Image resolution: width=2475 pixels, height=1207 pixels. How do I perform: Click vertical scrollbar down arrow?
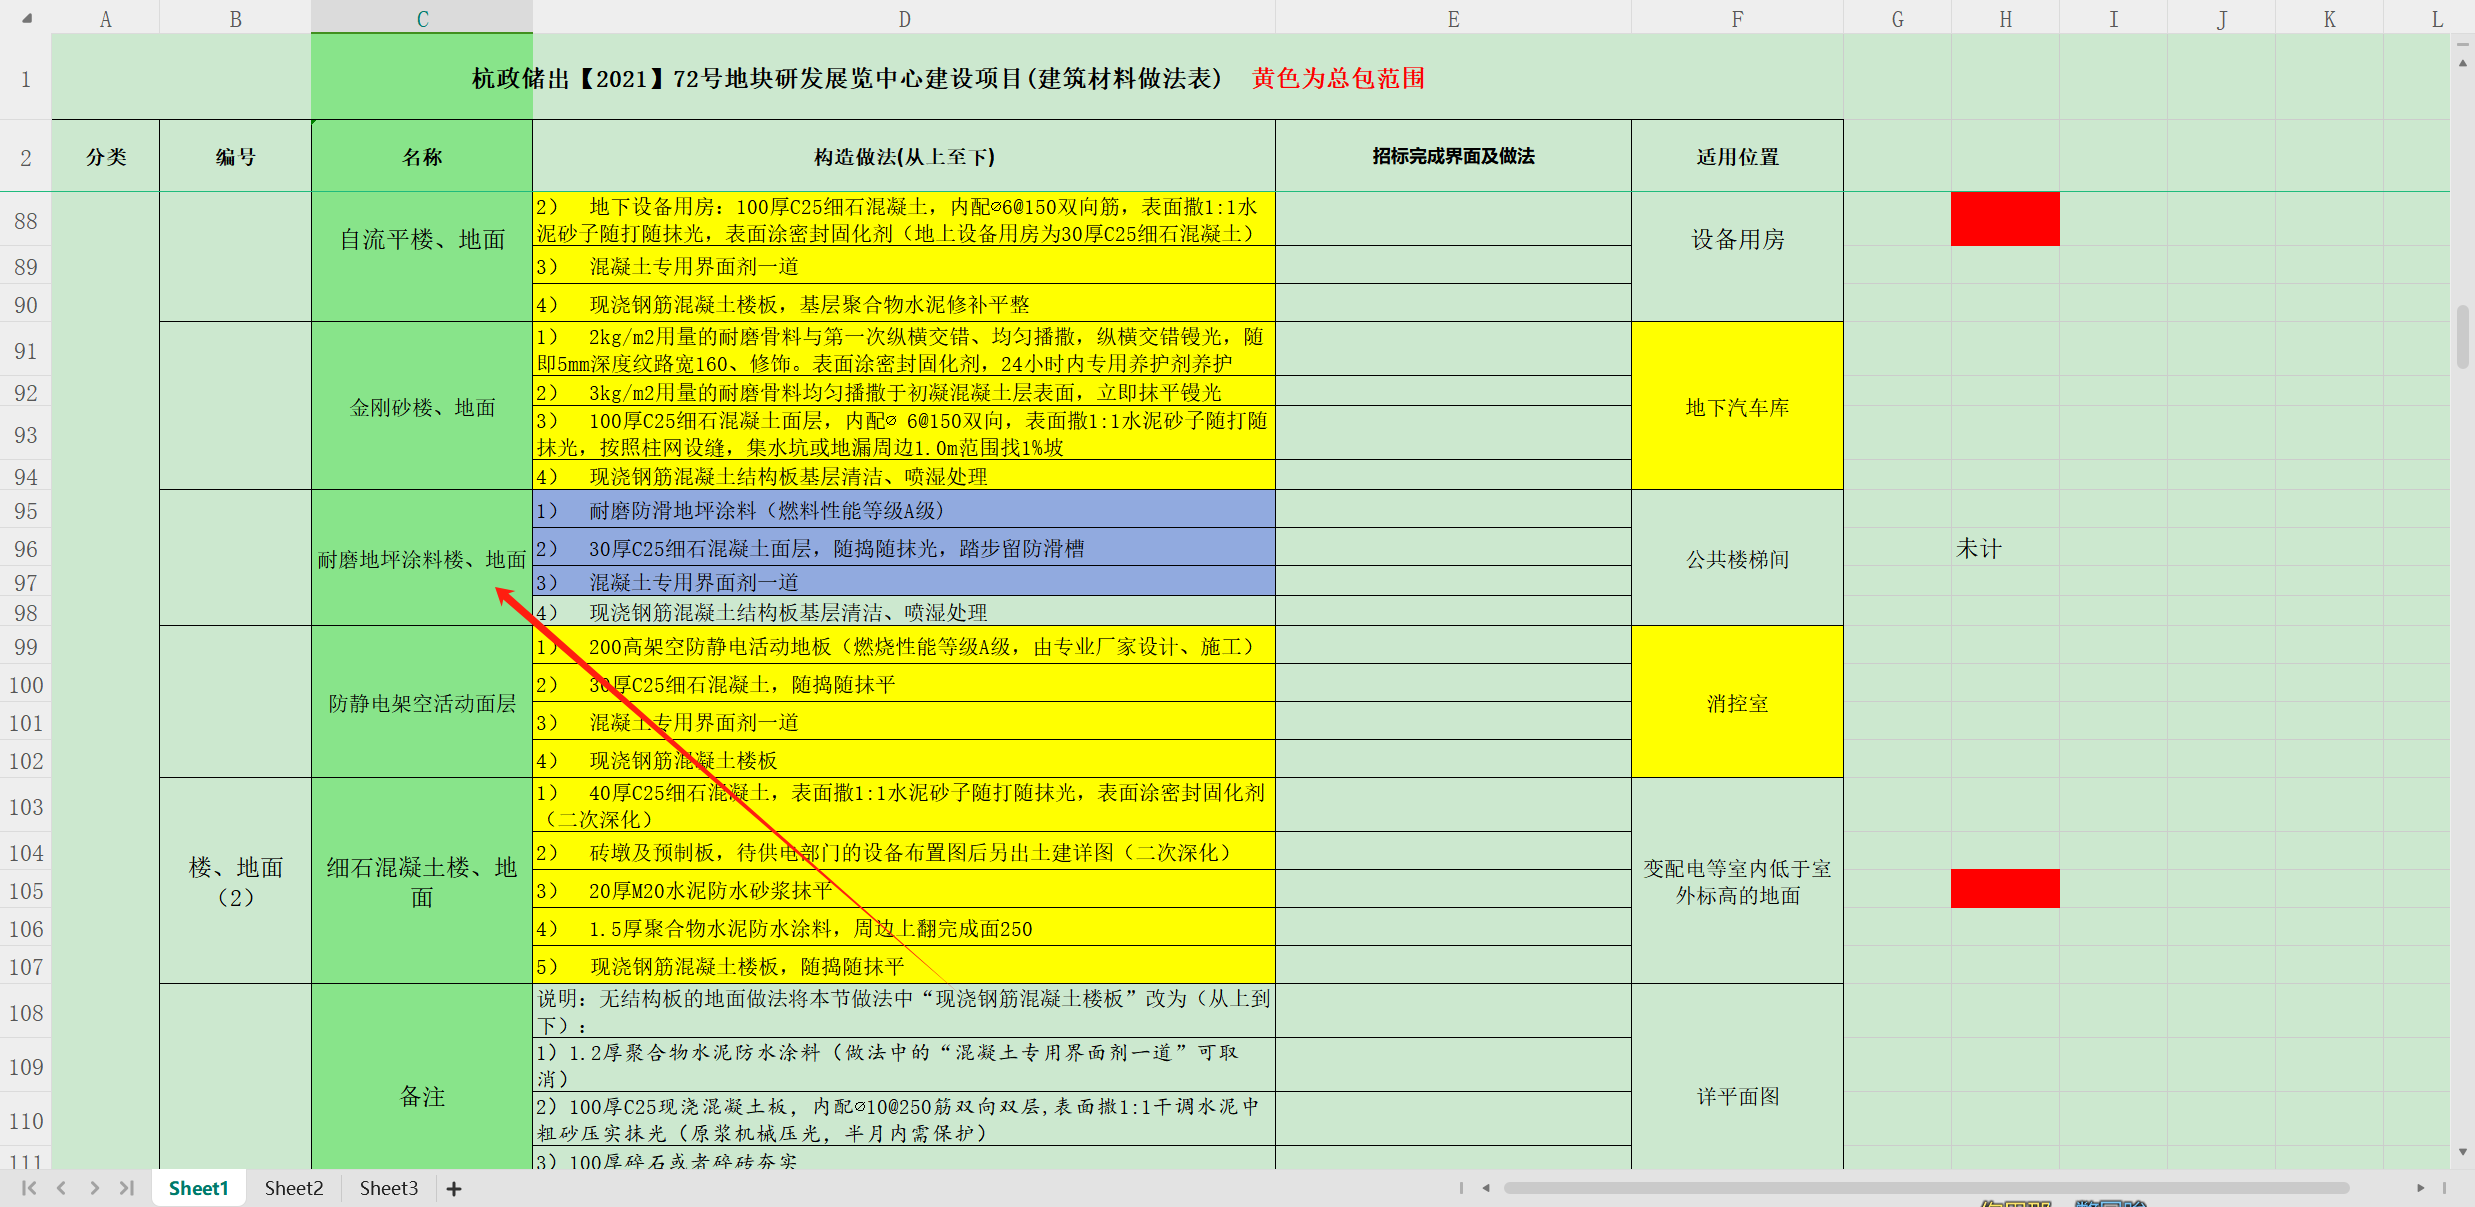coord(2462,1152)
